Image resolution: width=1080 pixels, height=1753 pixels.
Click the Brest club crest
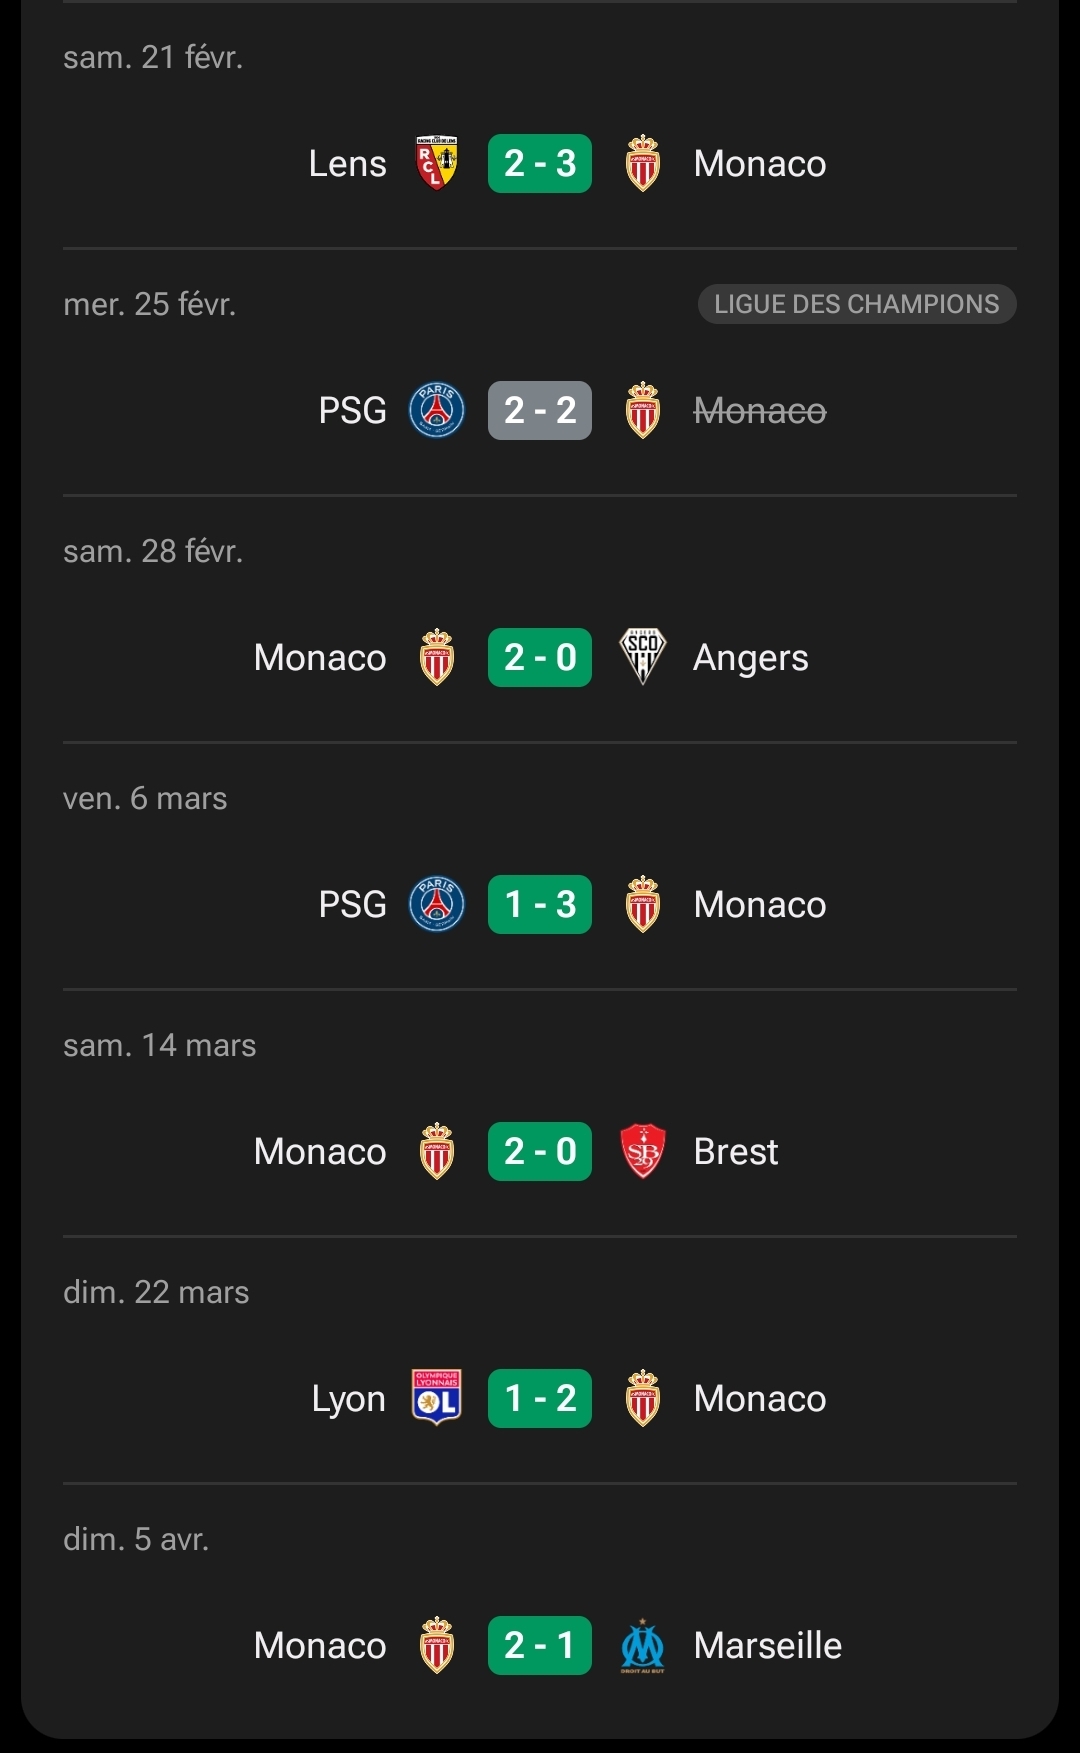click(642, 1151)
